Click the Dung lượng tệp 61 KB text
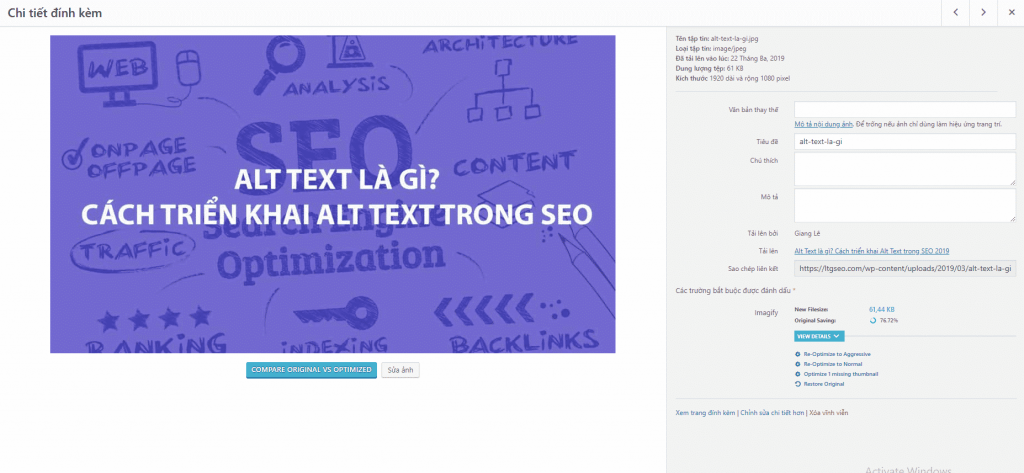 709,68
